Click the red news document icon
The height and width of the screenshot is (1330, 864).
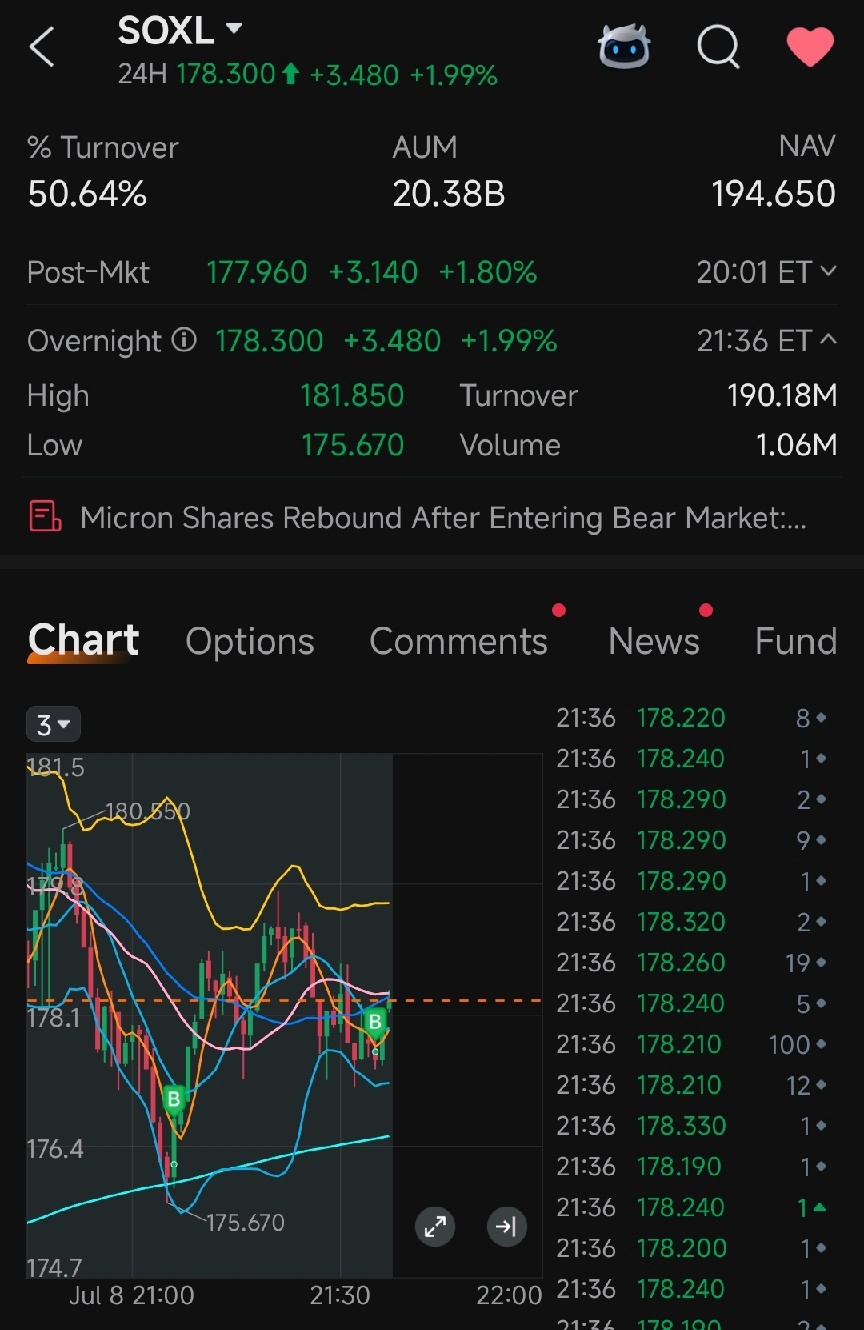[45, 517]
